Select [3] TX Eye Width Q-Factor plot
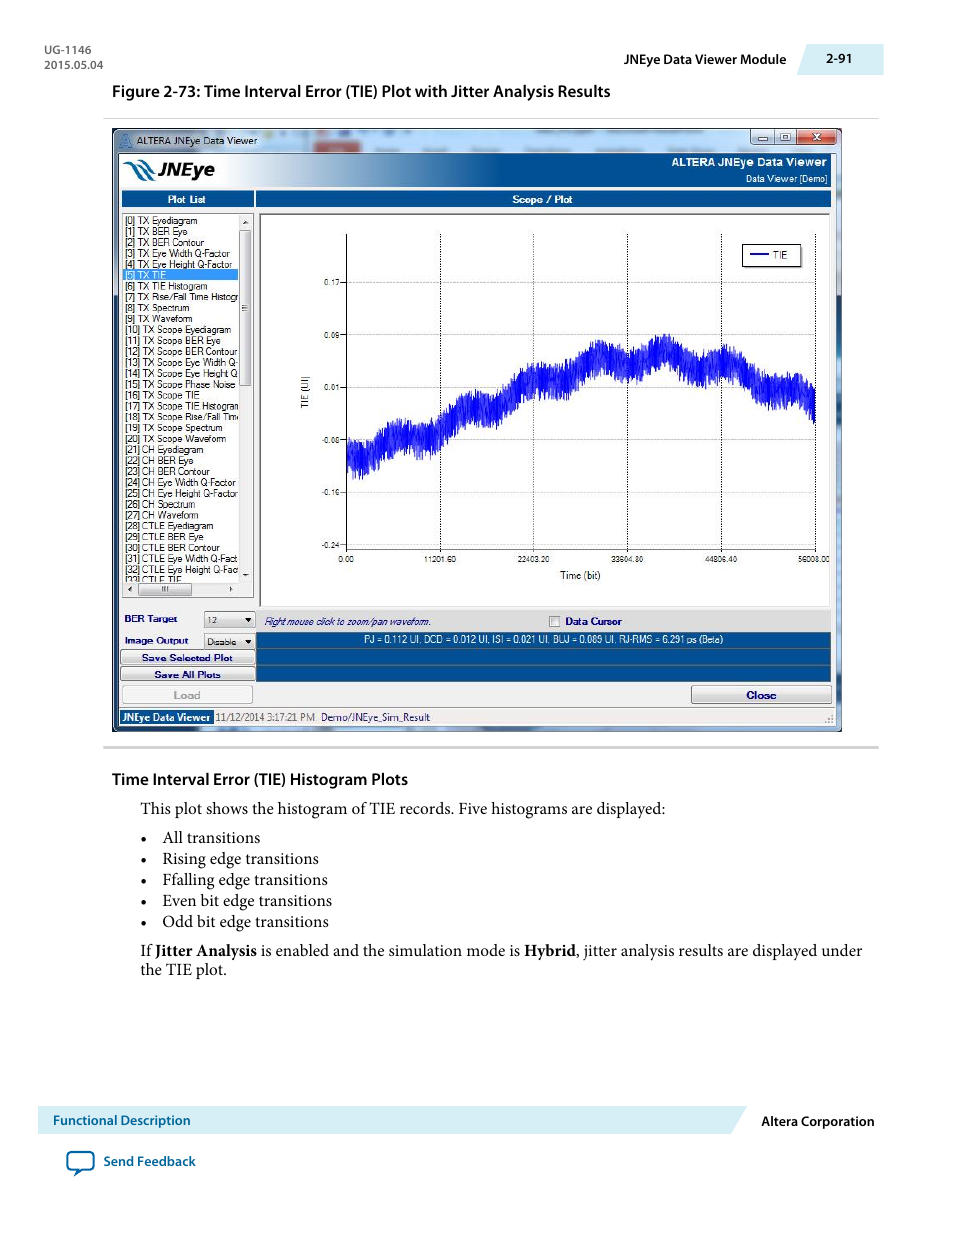Image resolution: width=954 pixels, height=1235 pixels. pos(177,254)
